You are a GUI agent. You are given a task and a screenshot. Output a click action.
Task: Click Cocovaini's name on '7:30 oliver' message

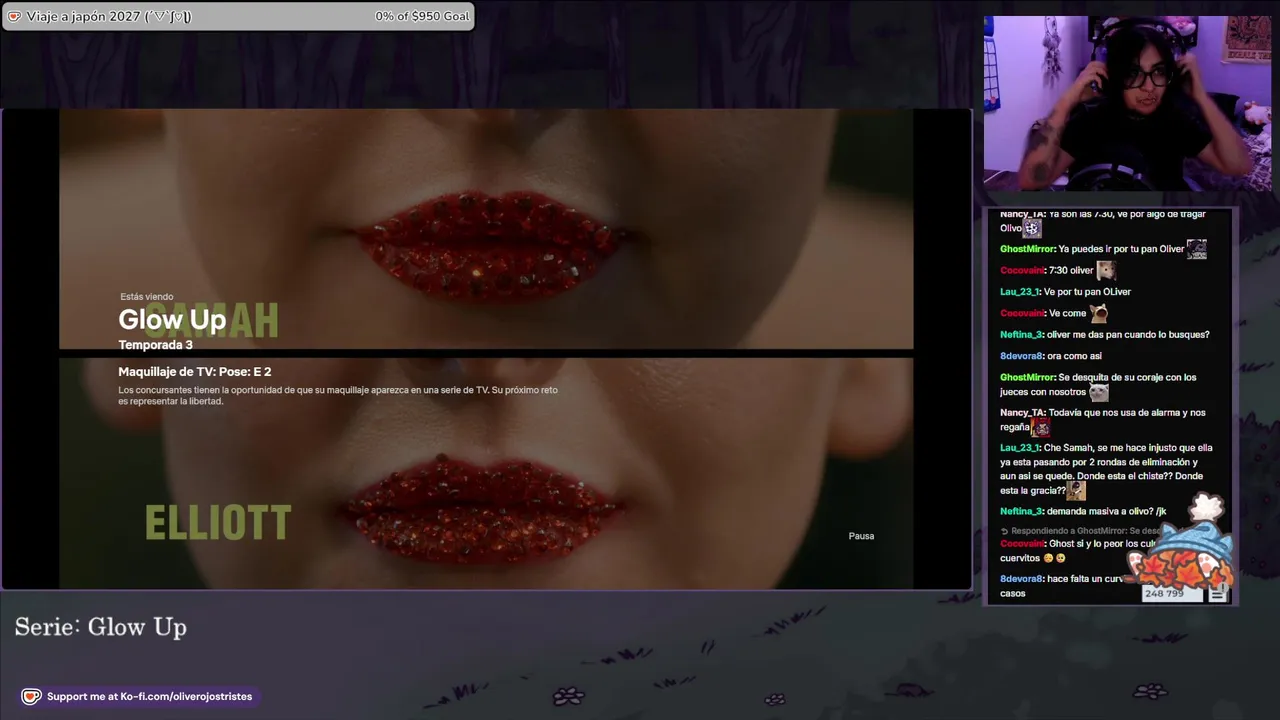(x=1022, y=270)
